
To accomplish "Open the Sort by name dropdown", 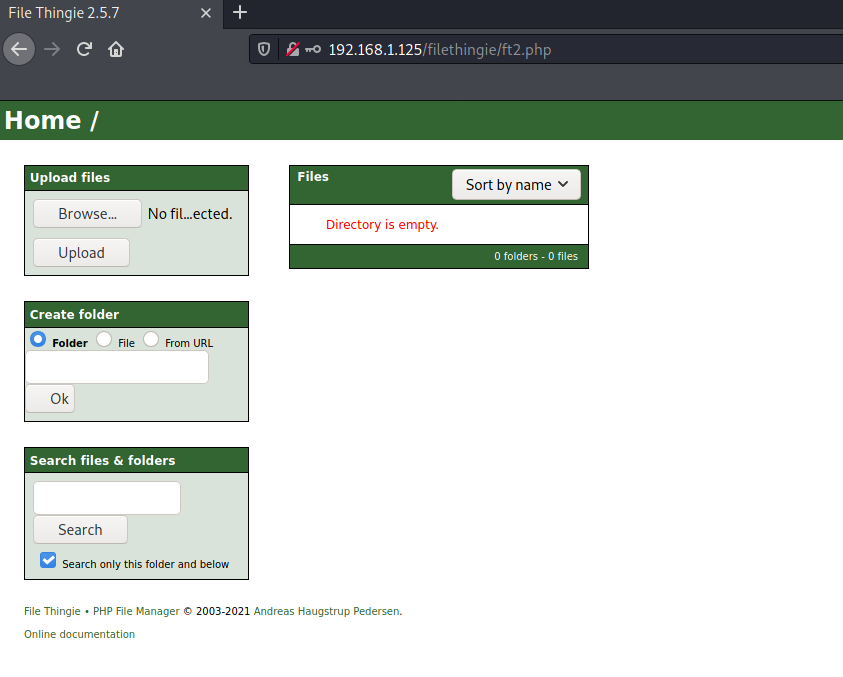I will click(x=516, y=185).
